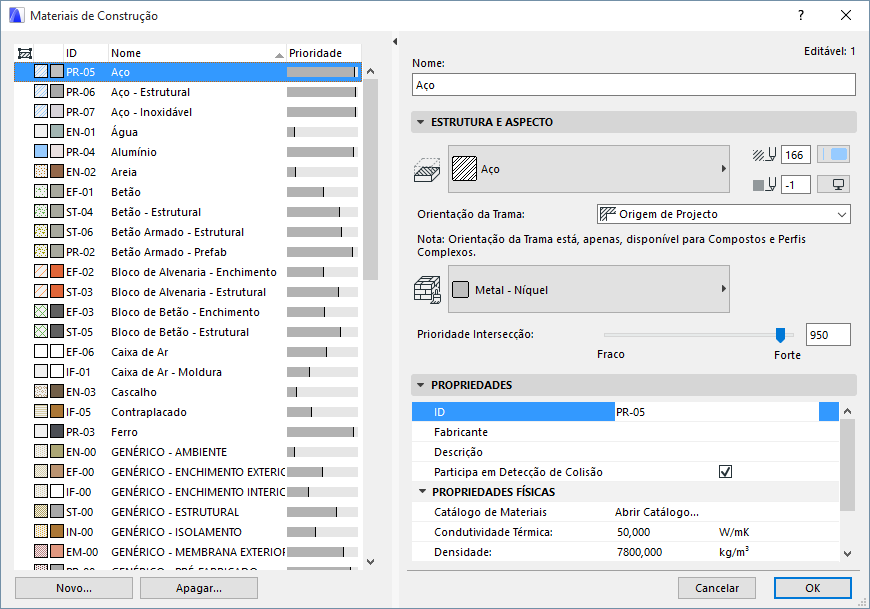Click the Metal - Níquel grey surface swatch
Screen dimensions: 870x609
[461, 290]
